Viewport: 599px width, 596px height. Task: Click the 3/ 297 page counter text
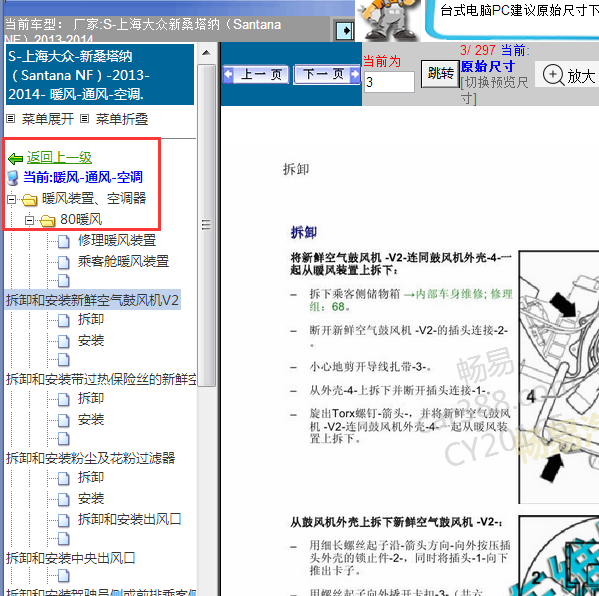(x=478, y=50)
